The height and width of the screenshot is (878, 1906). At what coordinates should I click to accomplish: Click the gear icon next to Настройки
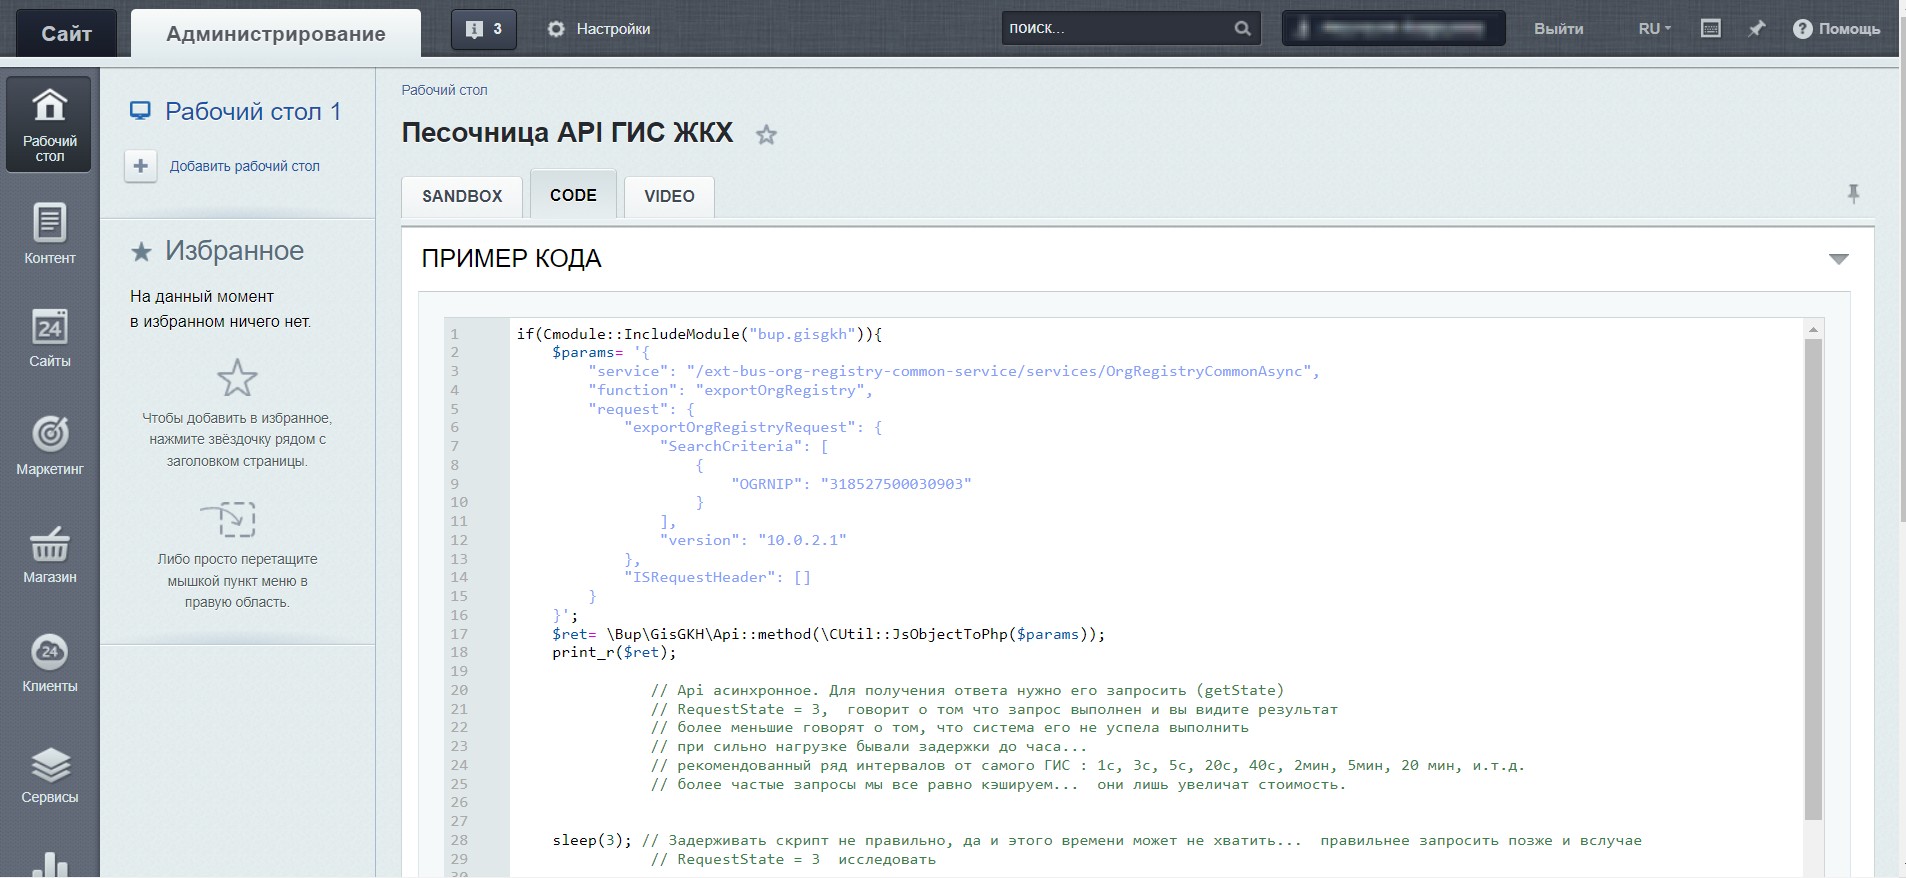tap(556, 29)
